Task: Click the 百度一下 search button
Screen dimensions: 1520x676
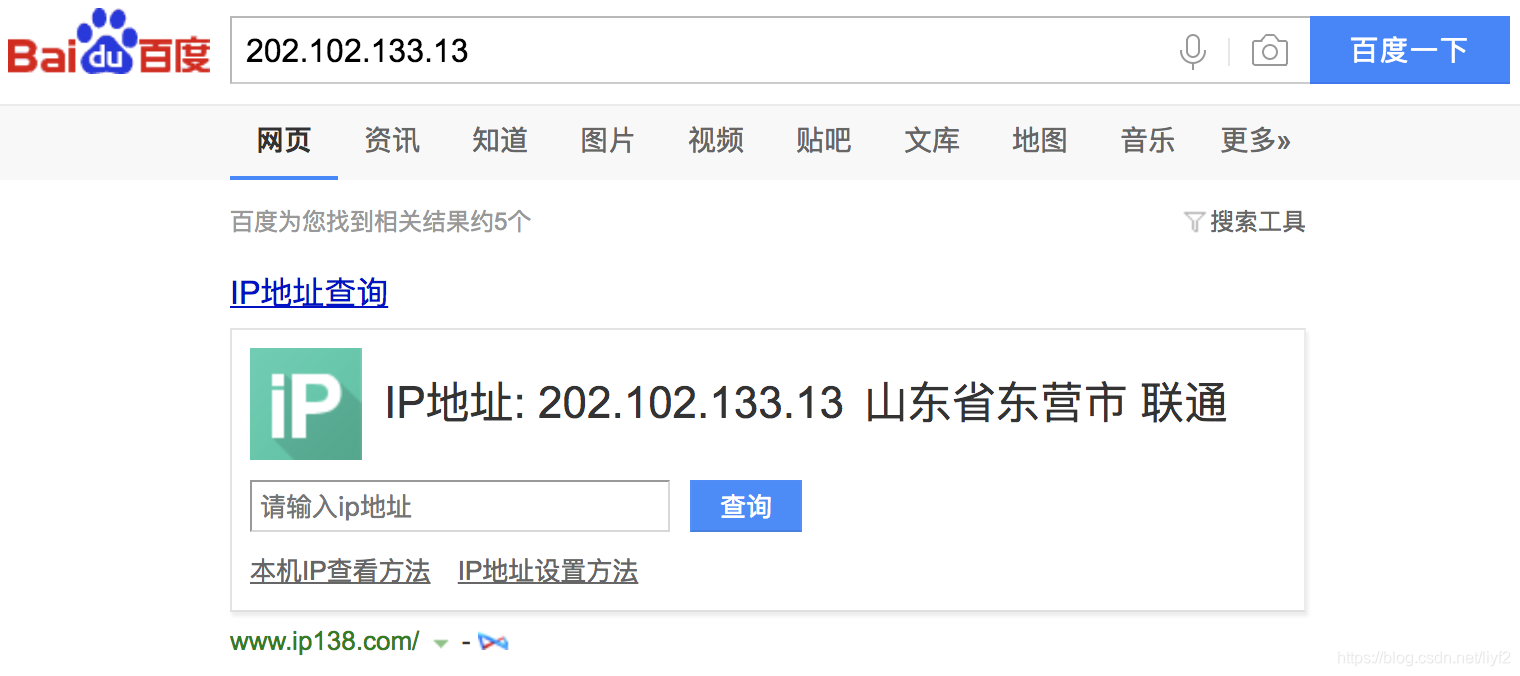Action: point(1410,50)
